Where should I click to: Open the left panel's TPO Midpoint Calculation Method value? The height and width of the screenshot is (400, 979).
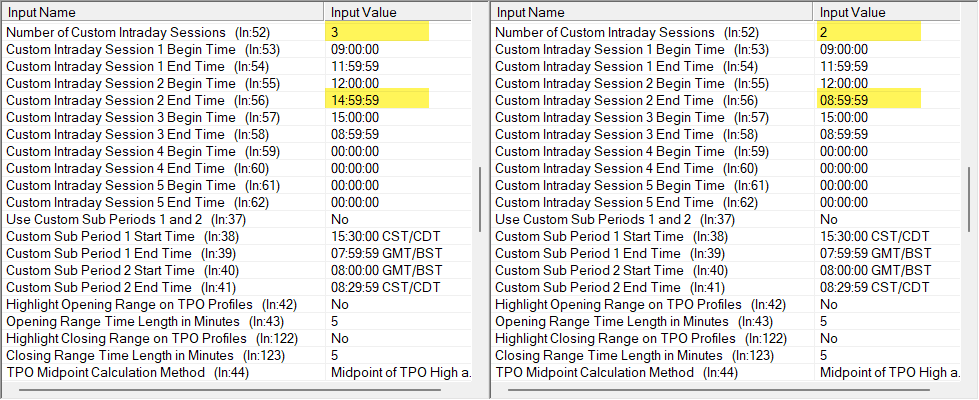(x=400, y=372)
